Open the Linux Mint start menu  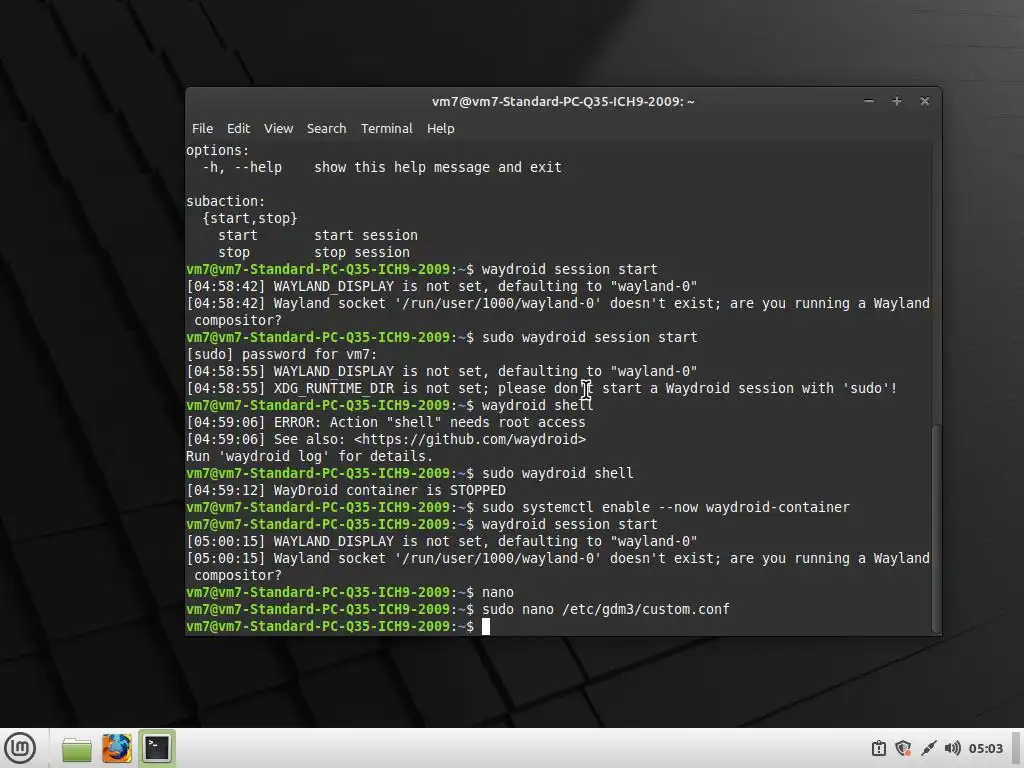coord(20,748)
